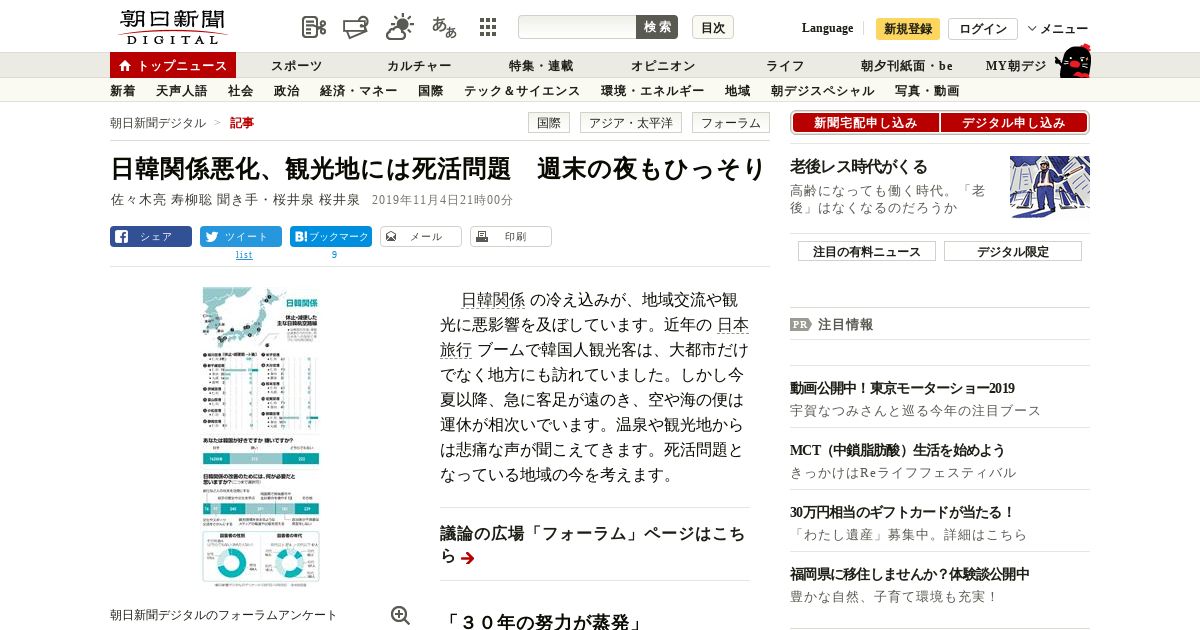Open the 新着 submenu item

tap(123, 91)
